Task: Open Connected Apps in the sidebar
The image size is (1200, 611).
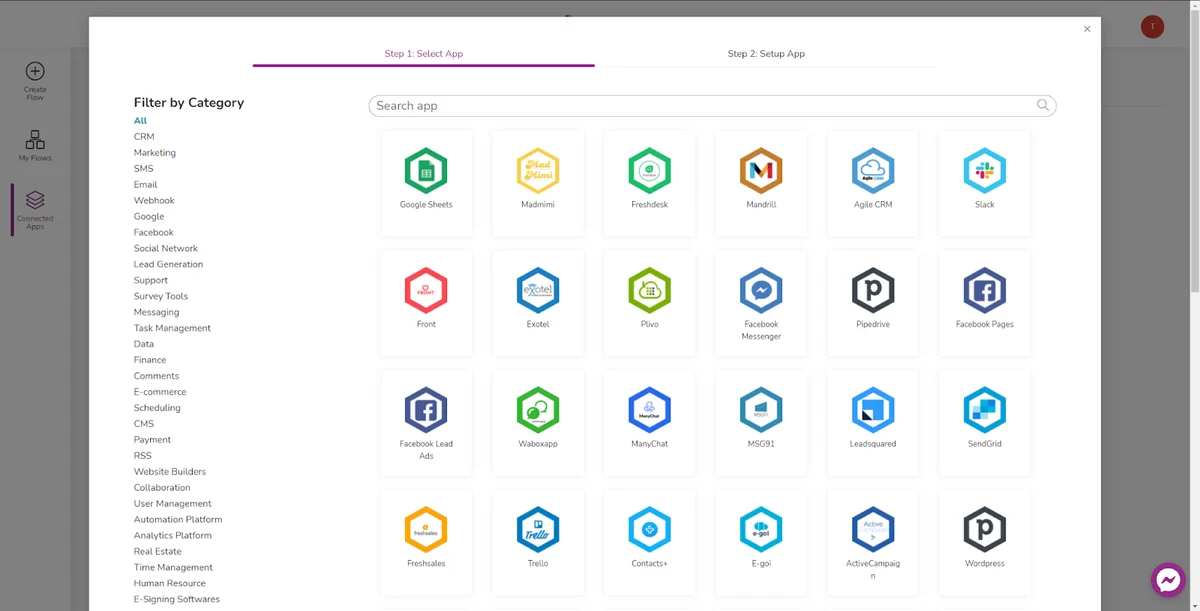Action: (35, 210)
